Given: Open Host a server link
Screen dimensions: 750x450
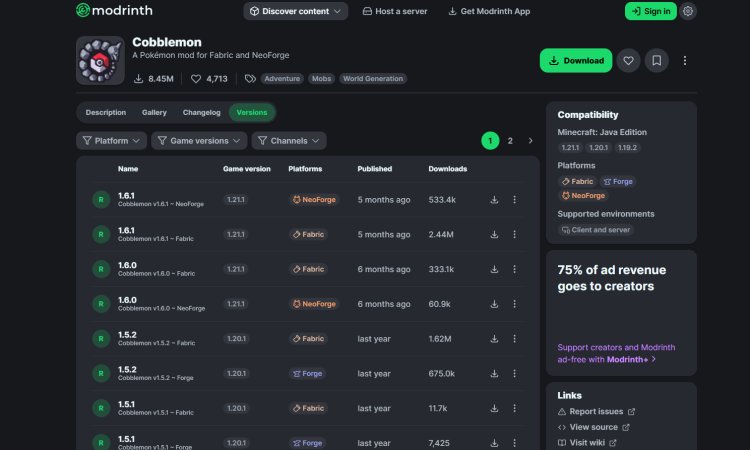Looking at the screenshot, I should pyautogui.click(x=395, y=11).
